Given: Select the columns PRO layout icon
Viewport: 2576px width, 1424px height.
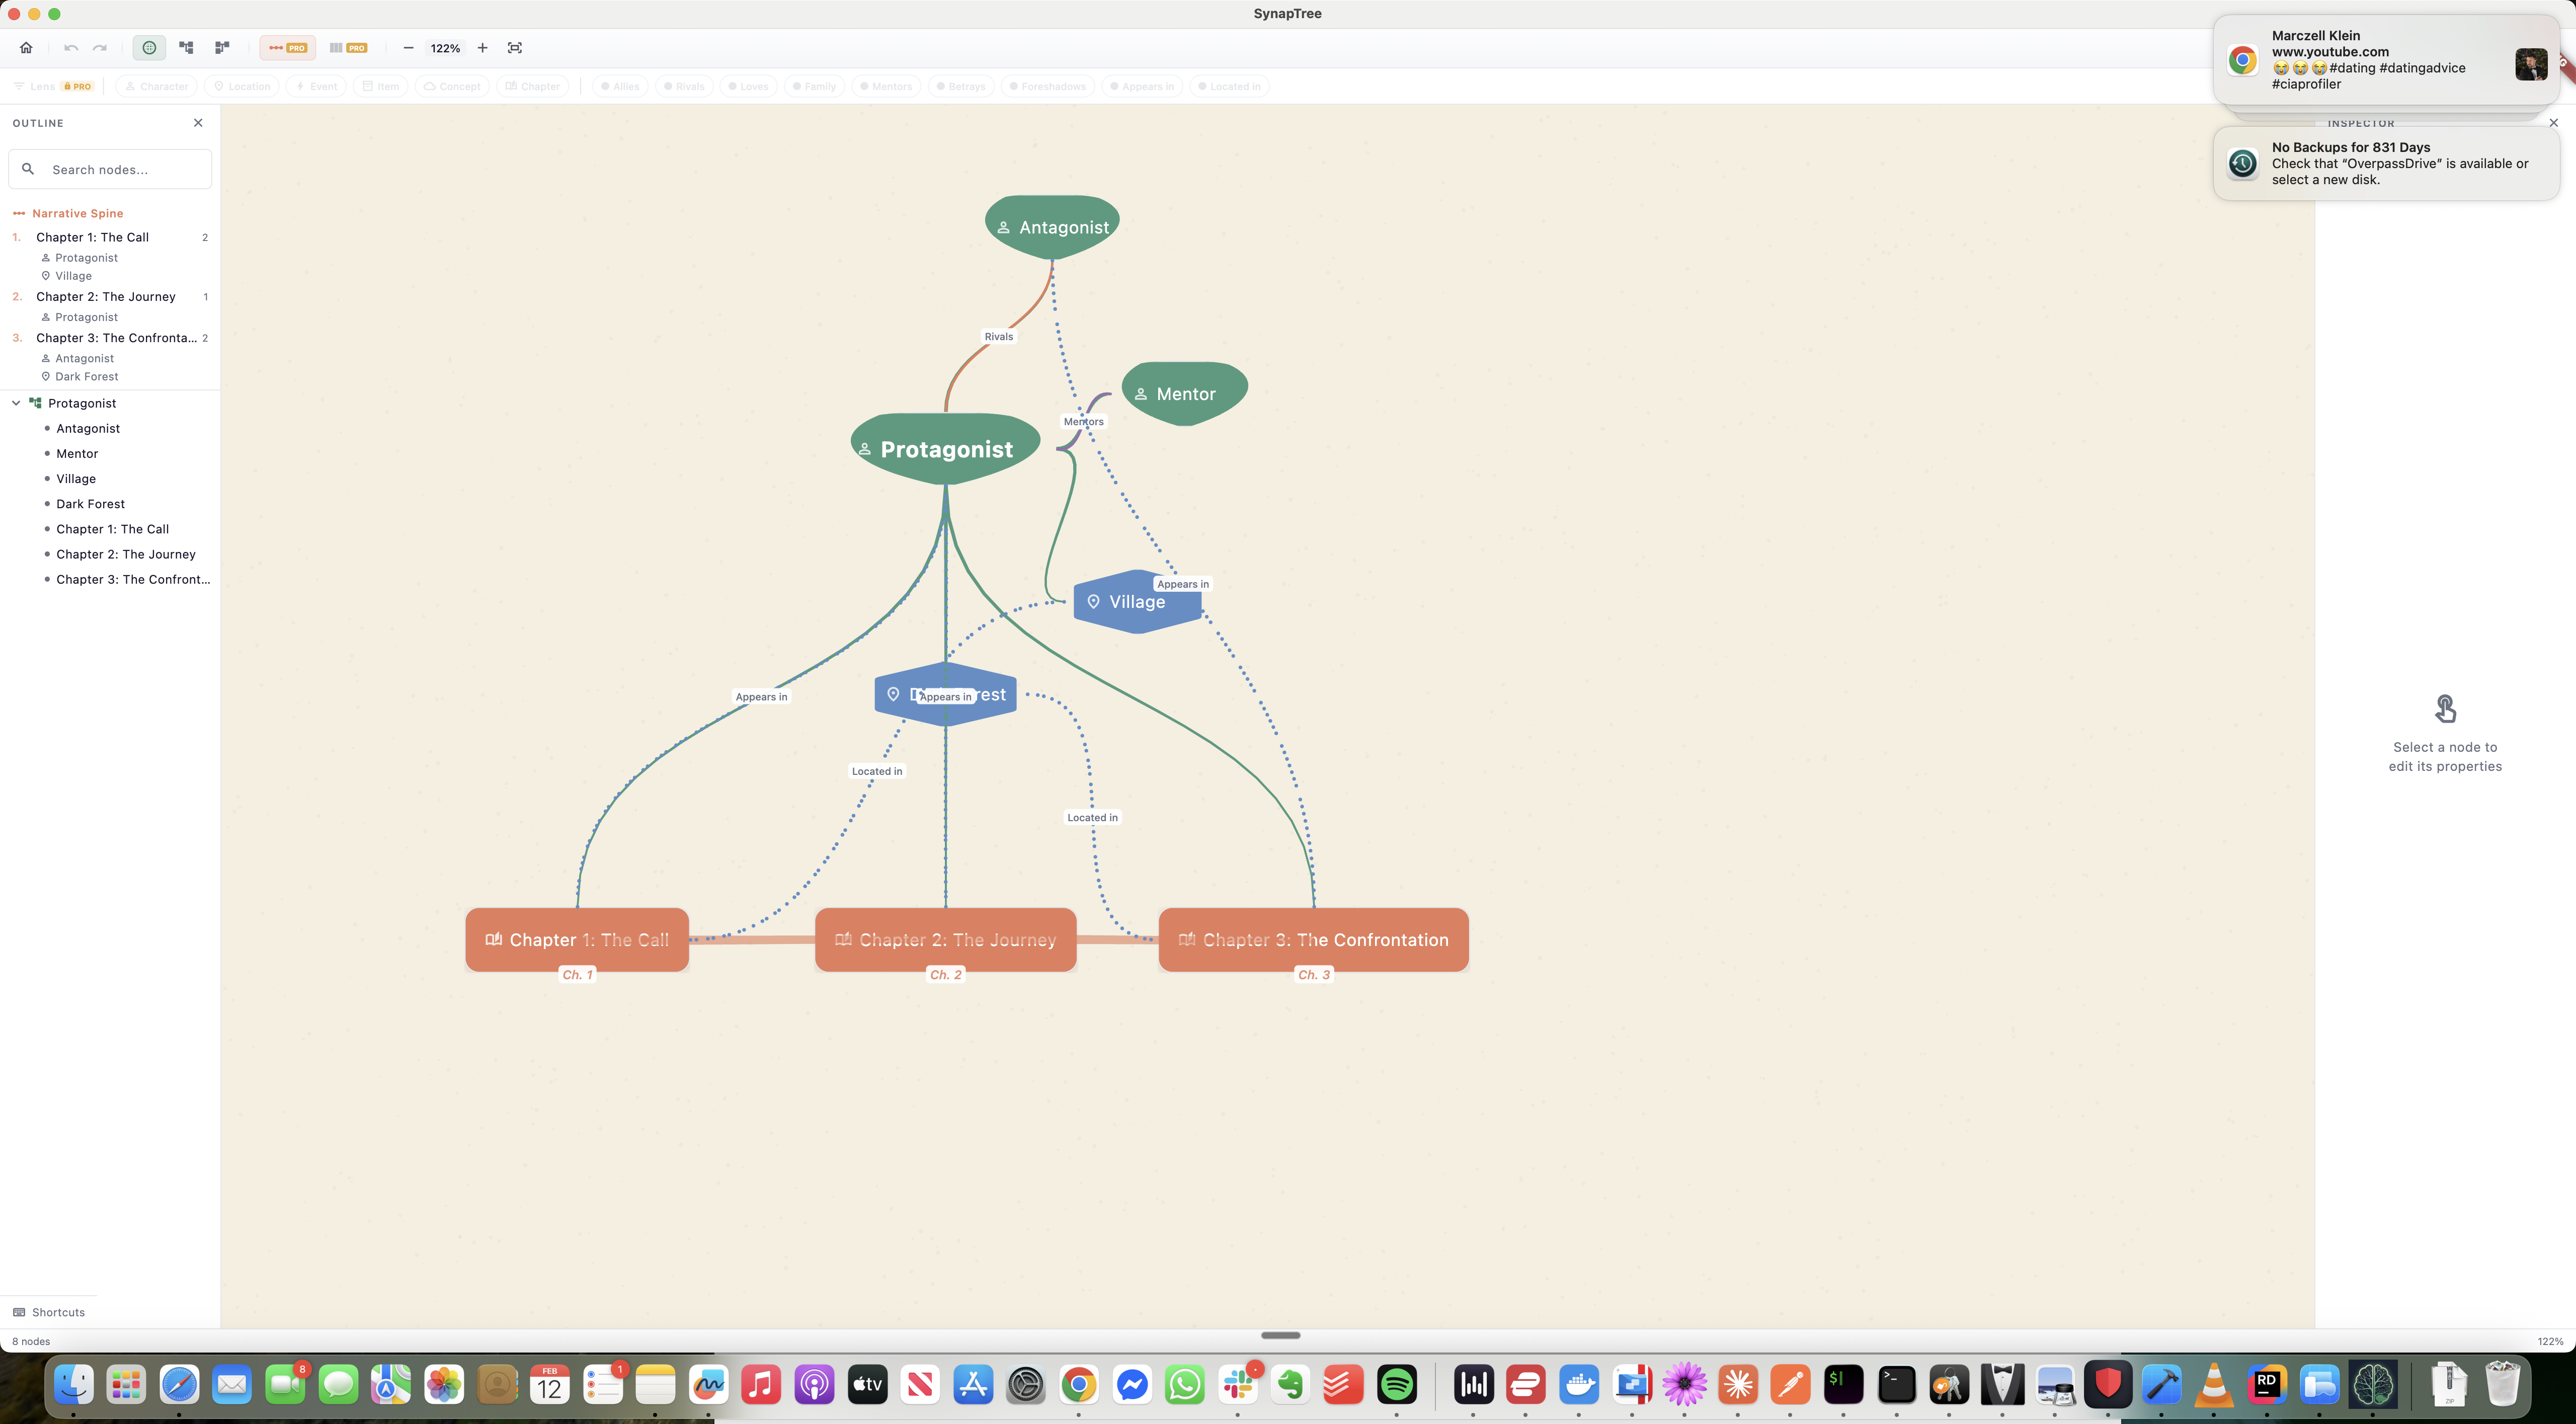Looking at the screenshot, I should (x=347, y=47).
